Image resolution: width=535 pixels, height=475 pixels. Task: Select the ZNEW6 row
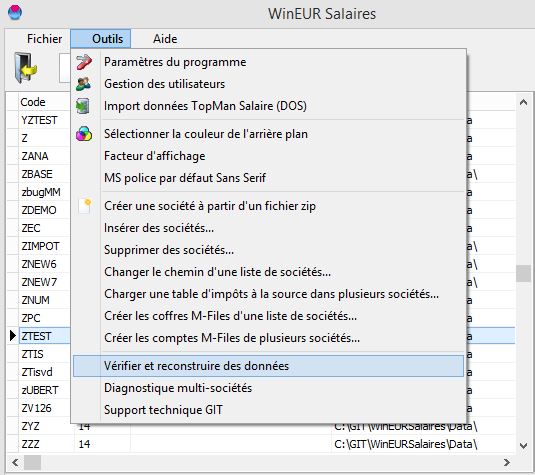coord(39,264)
